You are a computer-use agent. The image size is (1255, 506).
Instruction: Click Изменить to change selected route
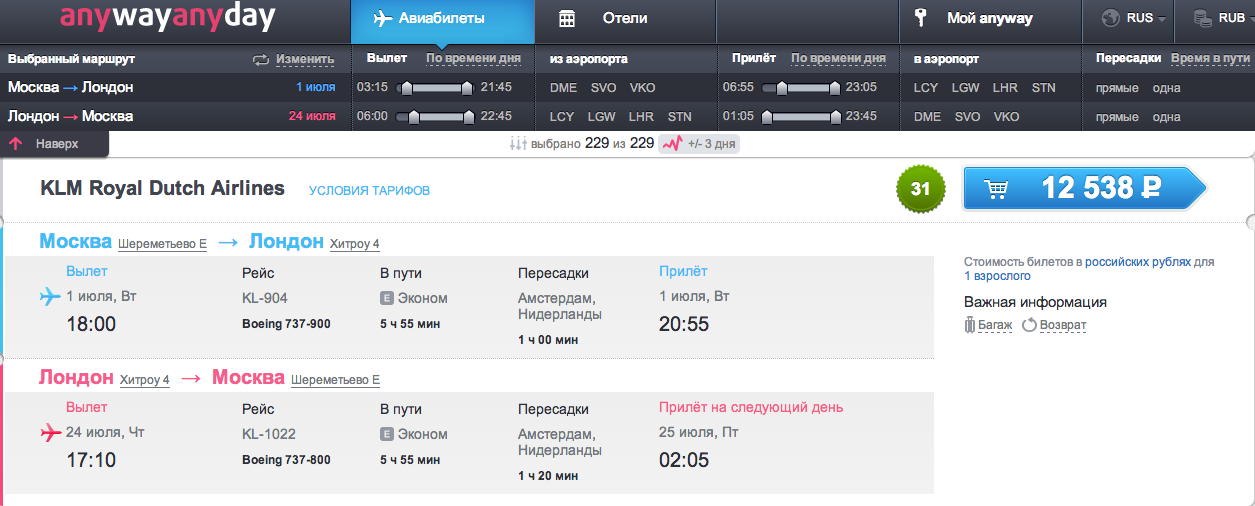(x=305, y=59)
